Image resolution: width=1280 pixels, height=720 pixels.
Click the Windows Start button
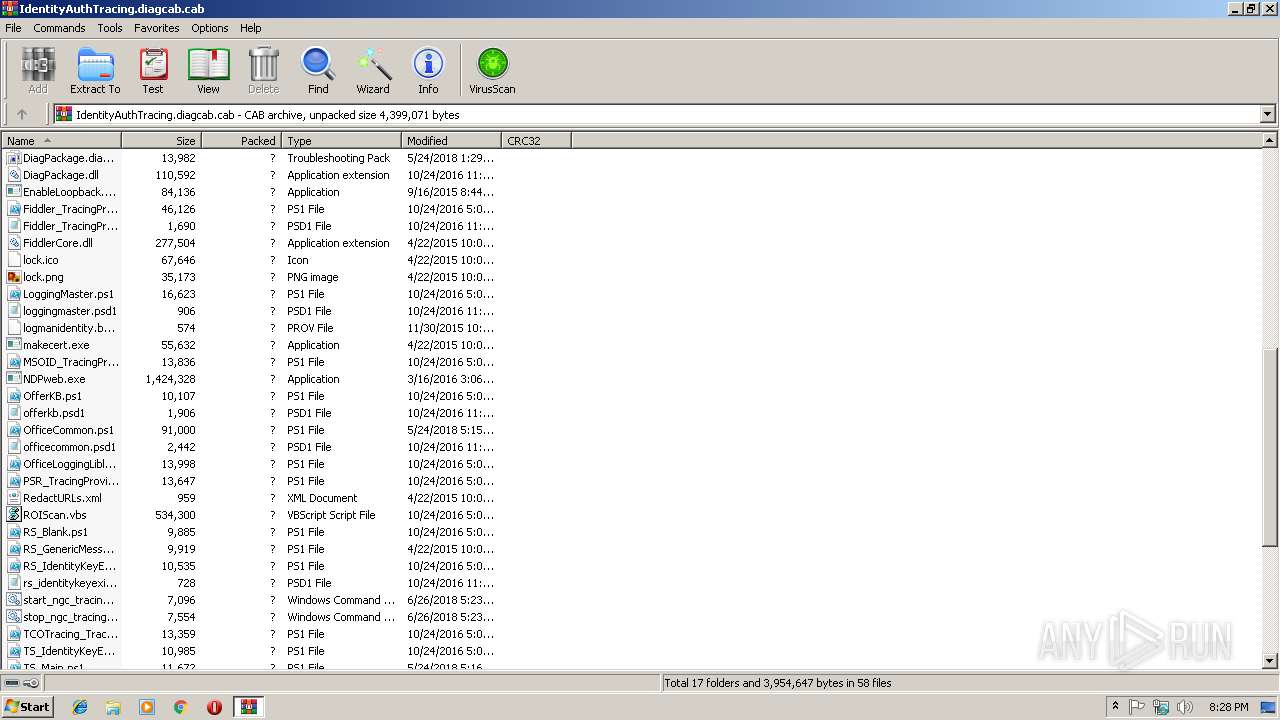pyautogui.click(x=28, y=706)
